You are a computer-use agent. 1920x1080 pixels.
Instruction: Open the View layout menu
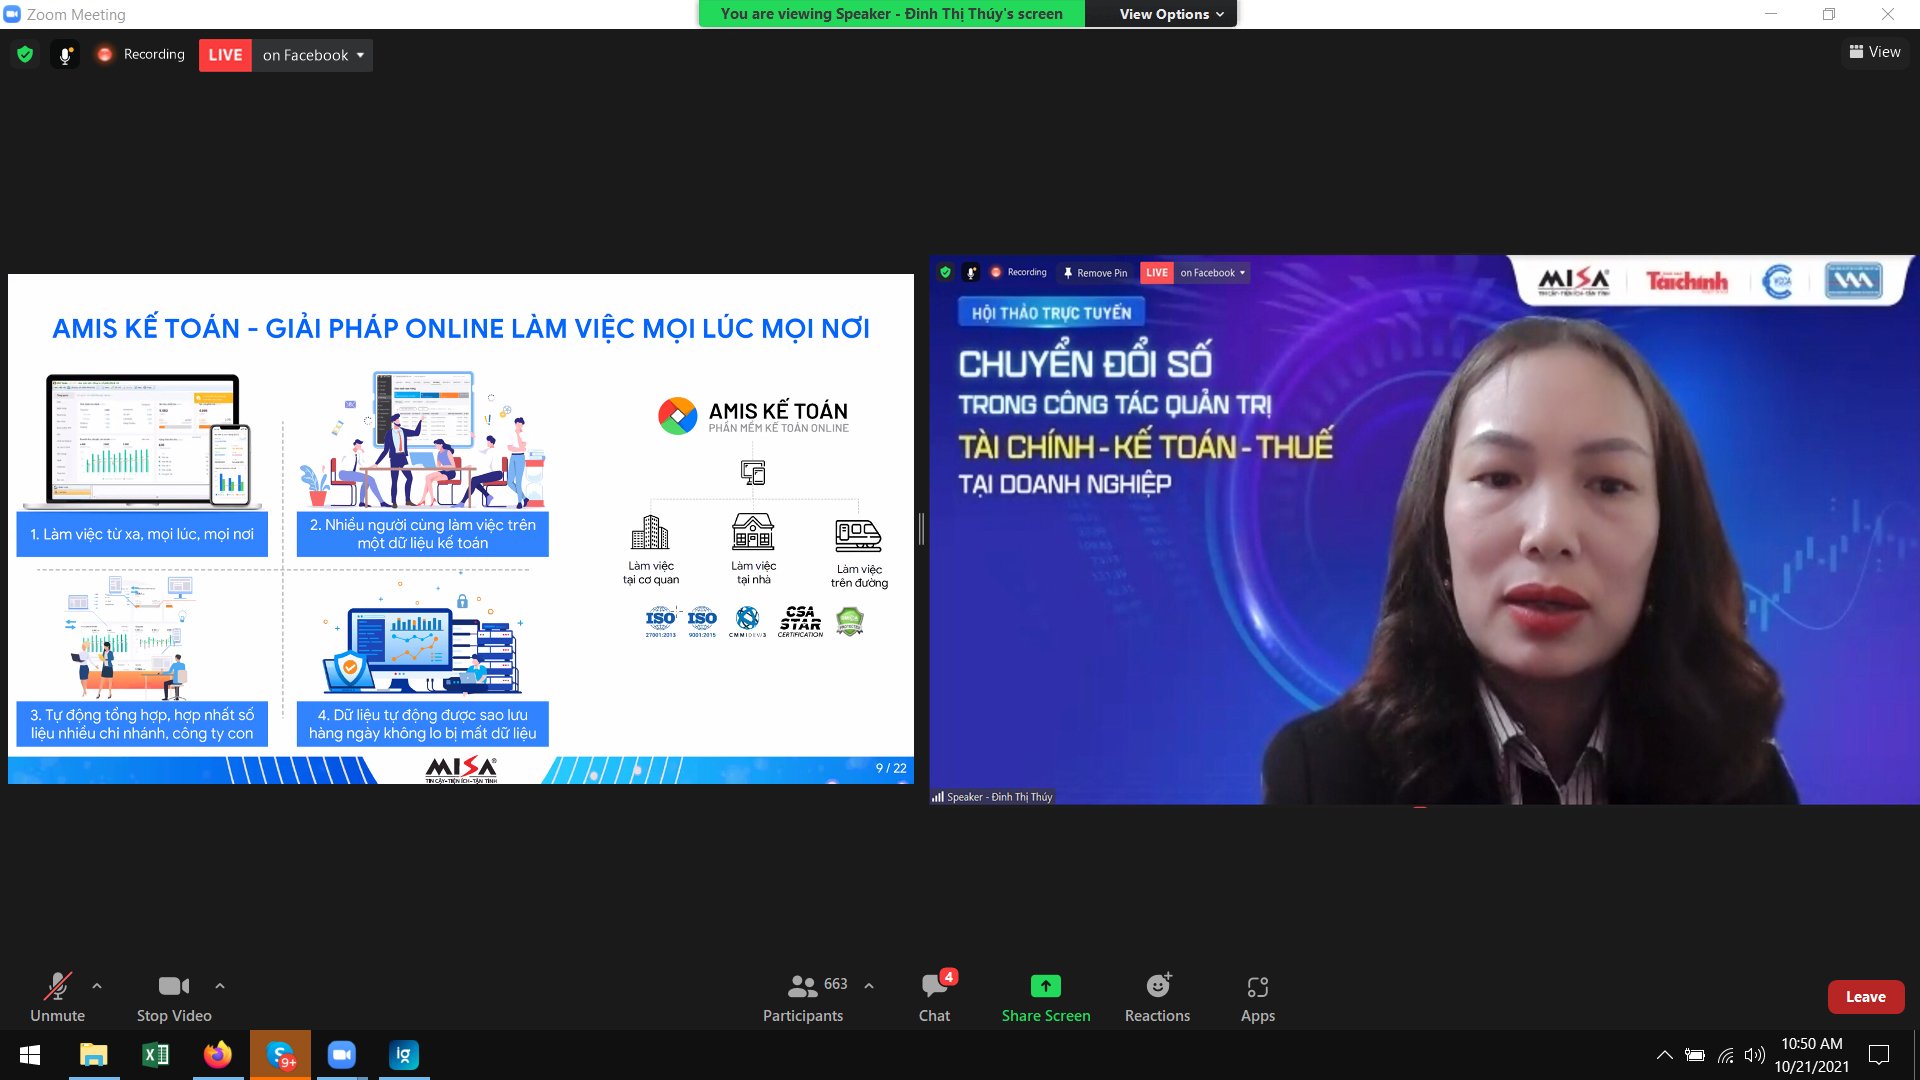1875,52
